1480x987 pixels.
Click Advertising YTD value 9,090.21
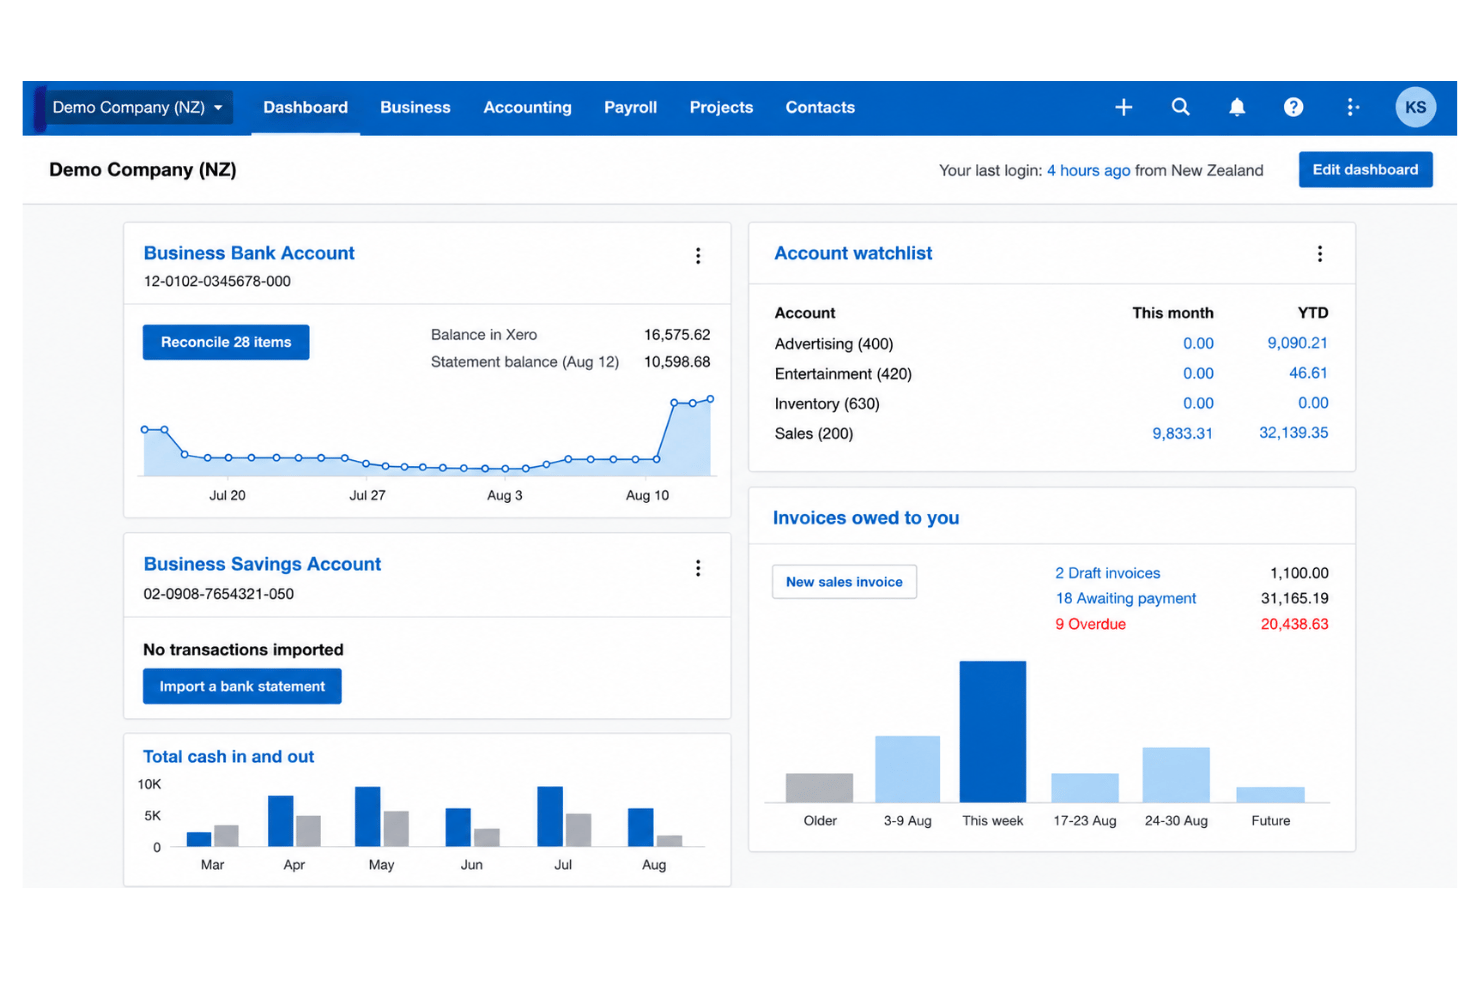coord(1298,343)
